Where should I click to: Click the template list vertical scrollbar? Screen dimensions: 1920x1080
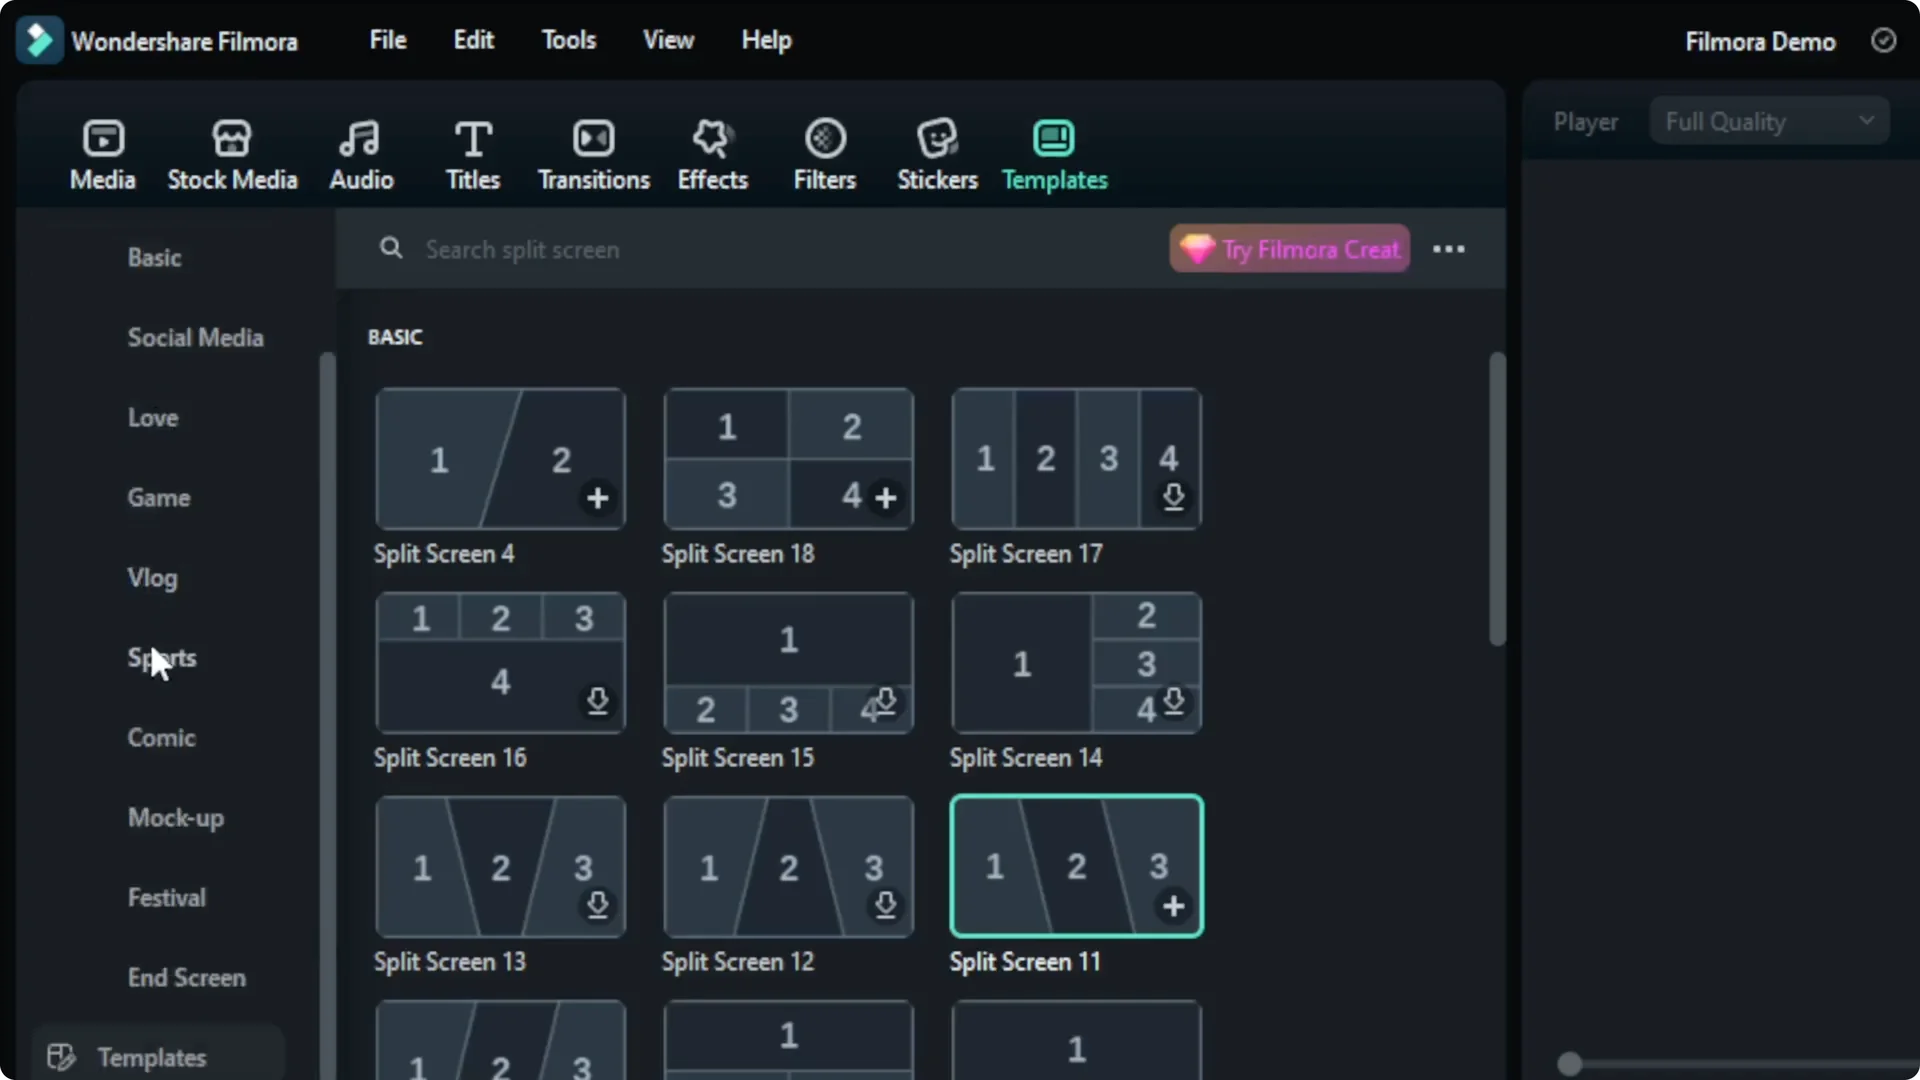(x=1497, y=500)
